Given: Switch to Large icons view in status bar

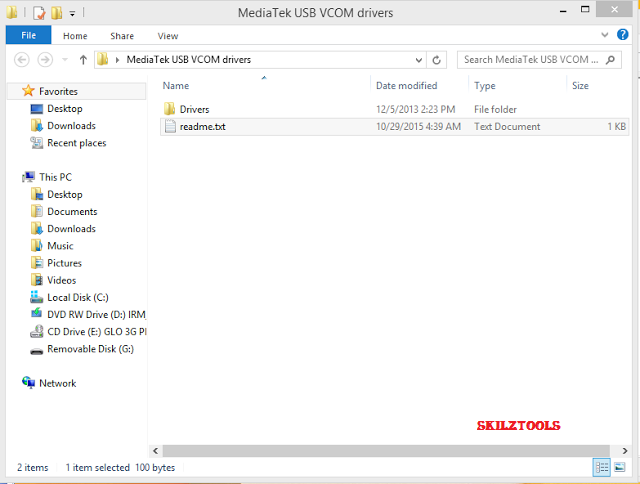Looking at the screenshot, I should tap(620, 467).
